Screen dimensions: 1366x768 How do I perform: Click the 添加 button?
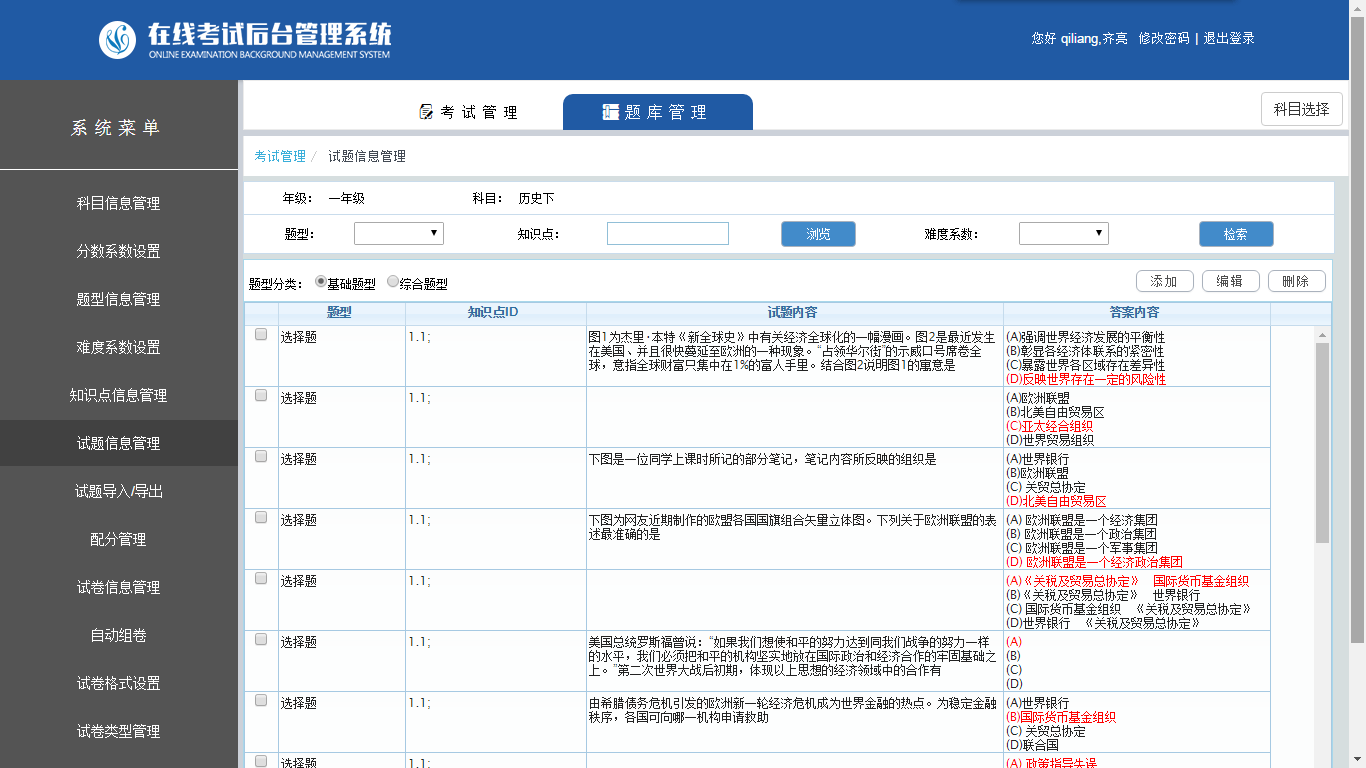[1164, 281]
